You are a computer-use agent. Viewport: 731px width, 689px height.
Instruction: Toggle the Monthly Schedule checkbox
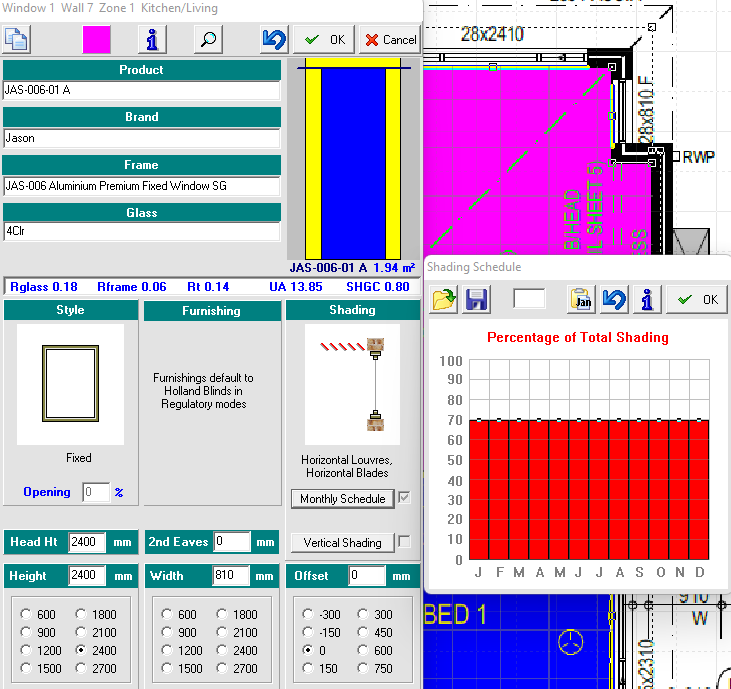click(404, 498)
